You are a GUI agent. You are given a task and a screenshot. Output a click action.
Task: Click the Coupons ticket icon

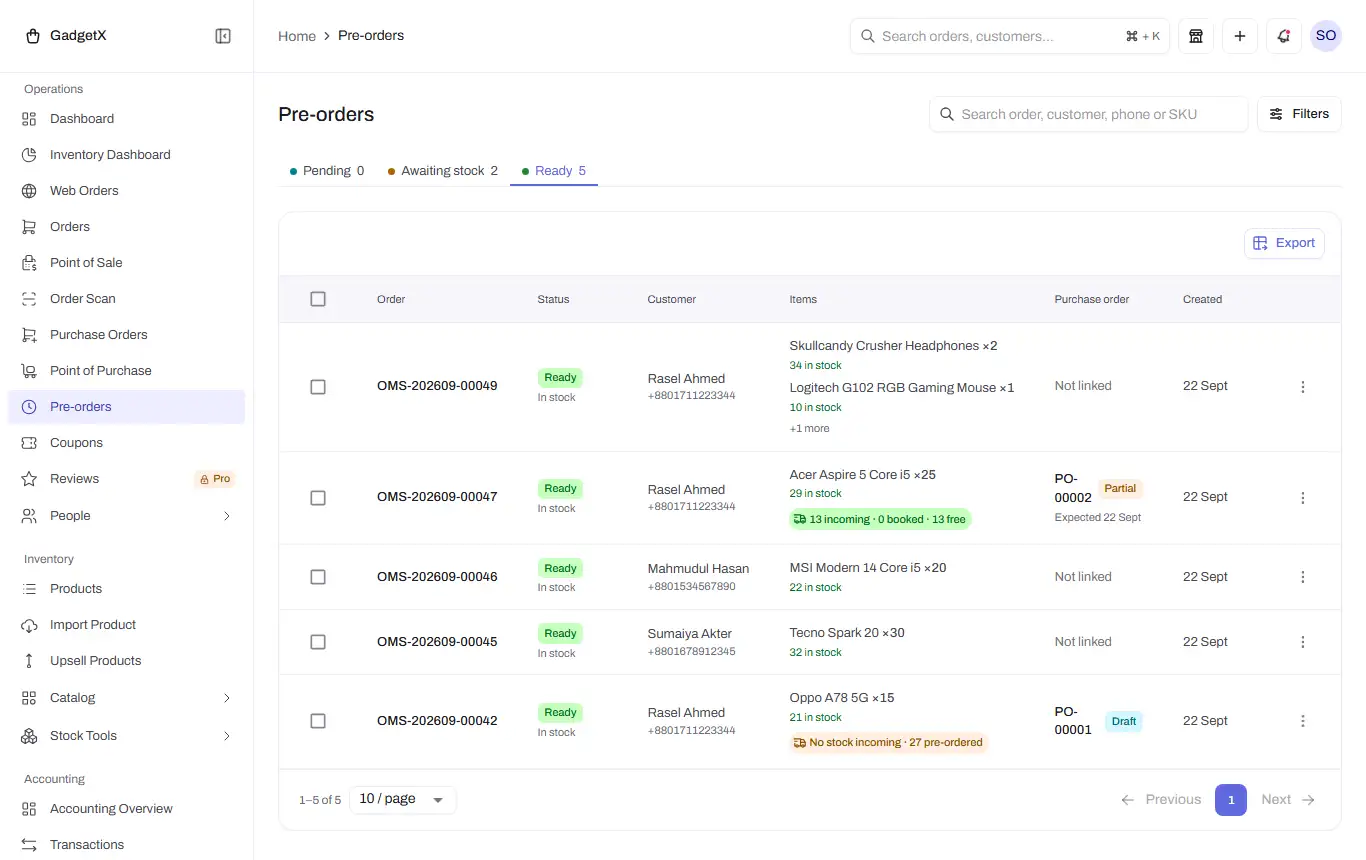tap(30, 443)
